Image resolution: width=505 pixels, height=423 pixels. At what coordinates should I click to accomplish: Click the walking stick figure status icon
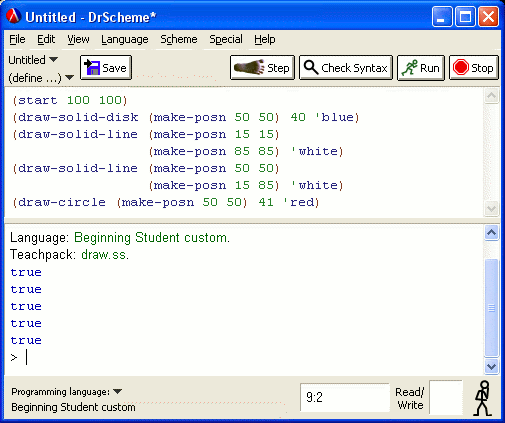pyautogui.click(x=483, y=398)
